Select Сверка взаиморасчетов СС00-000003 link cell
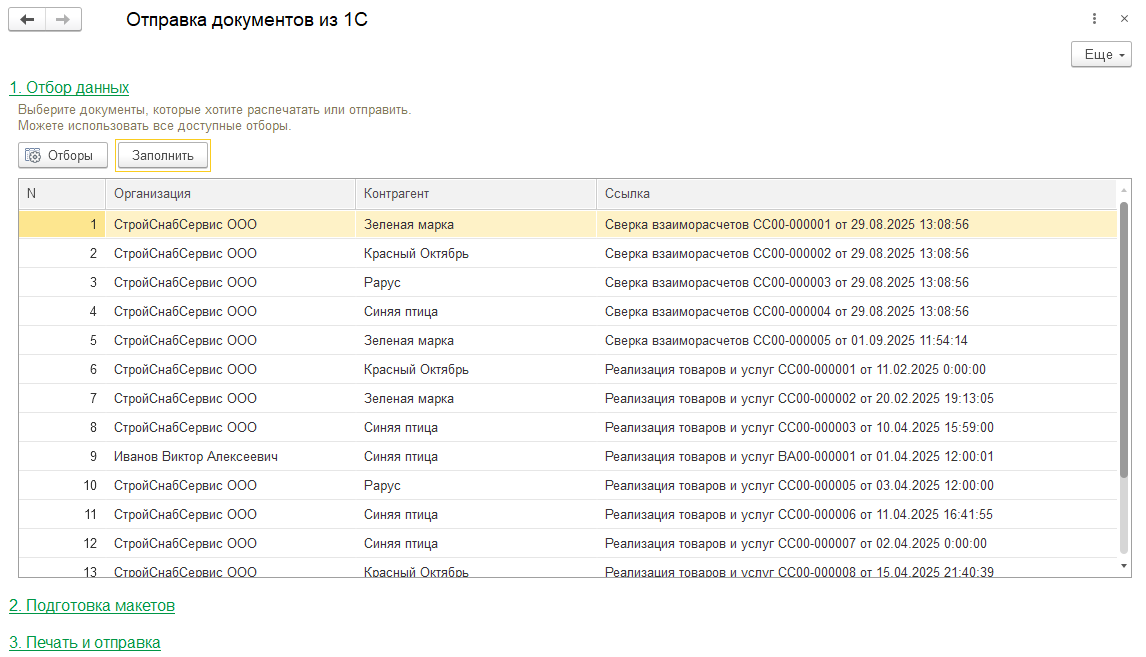1146x657 pixels. 857,283
